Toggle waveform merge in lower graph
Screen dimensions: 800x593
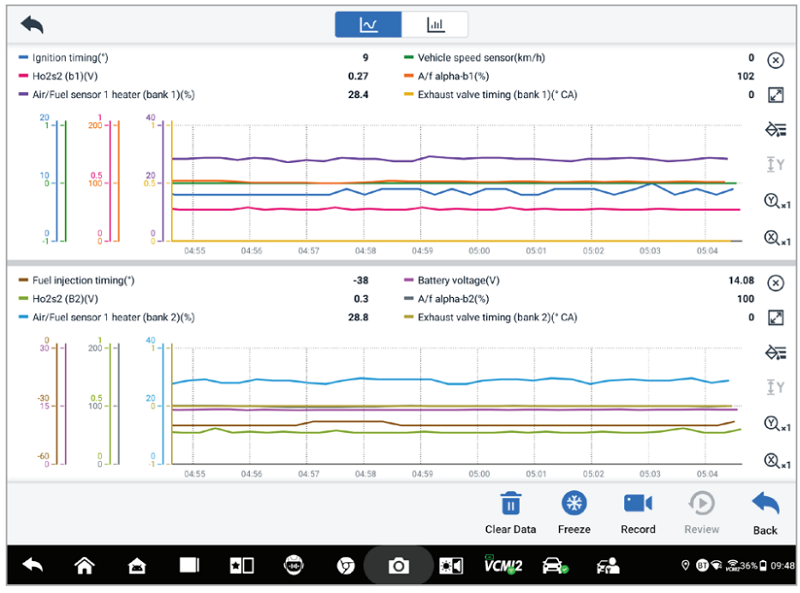click(x=775, y=351)
